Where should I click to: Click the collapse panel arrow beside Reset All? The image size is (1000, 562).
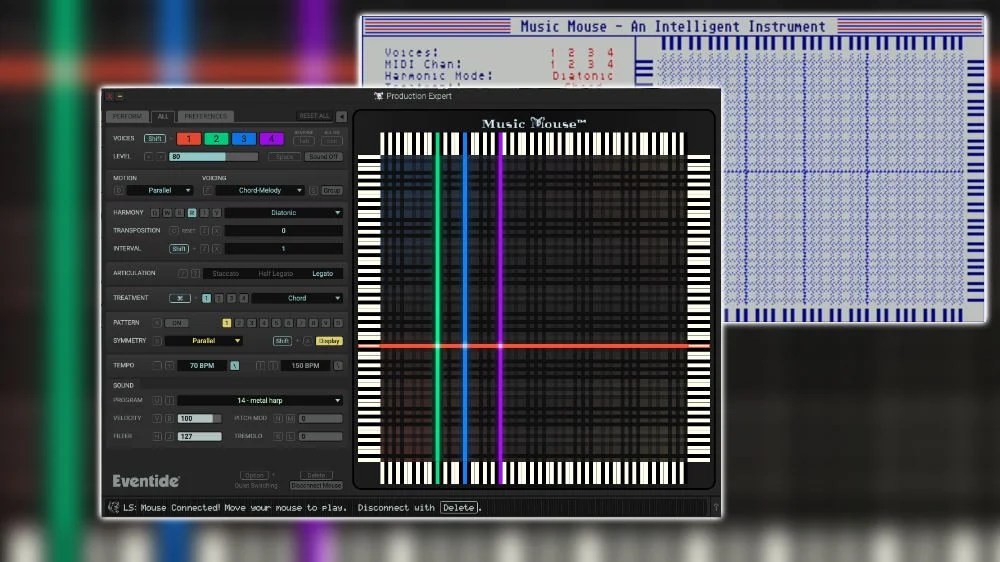(341, 116)
